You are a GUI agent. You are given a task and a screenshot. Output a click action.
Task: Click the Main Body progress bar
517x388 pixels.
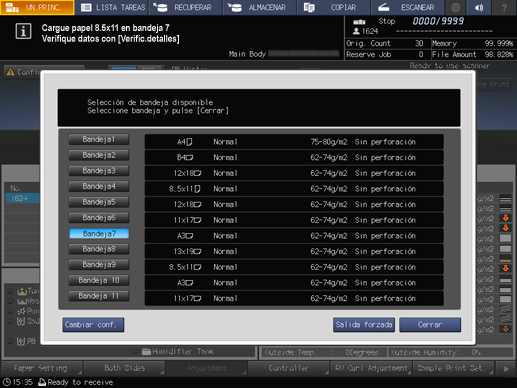click(x=304, y=54)
